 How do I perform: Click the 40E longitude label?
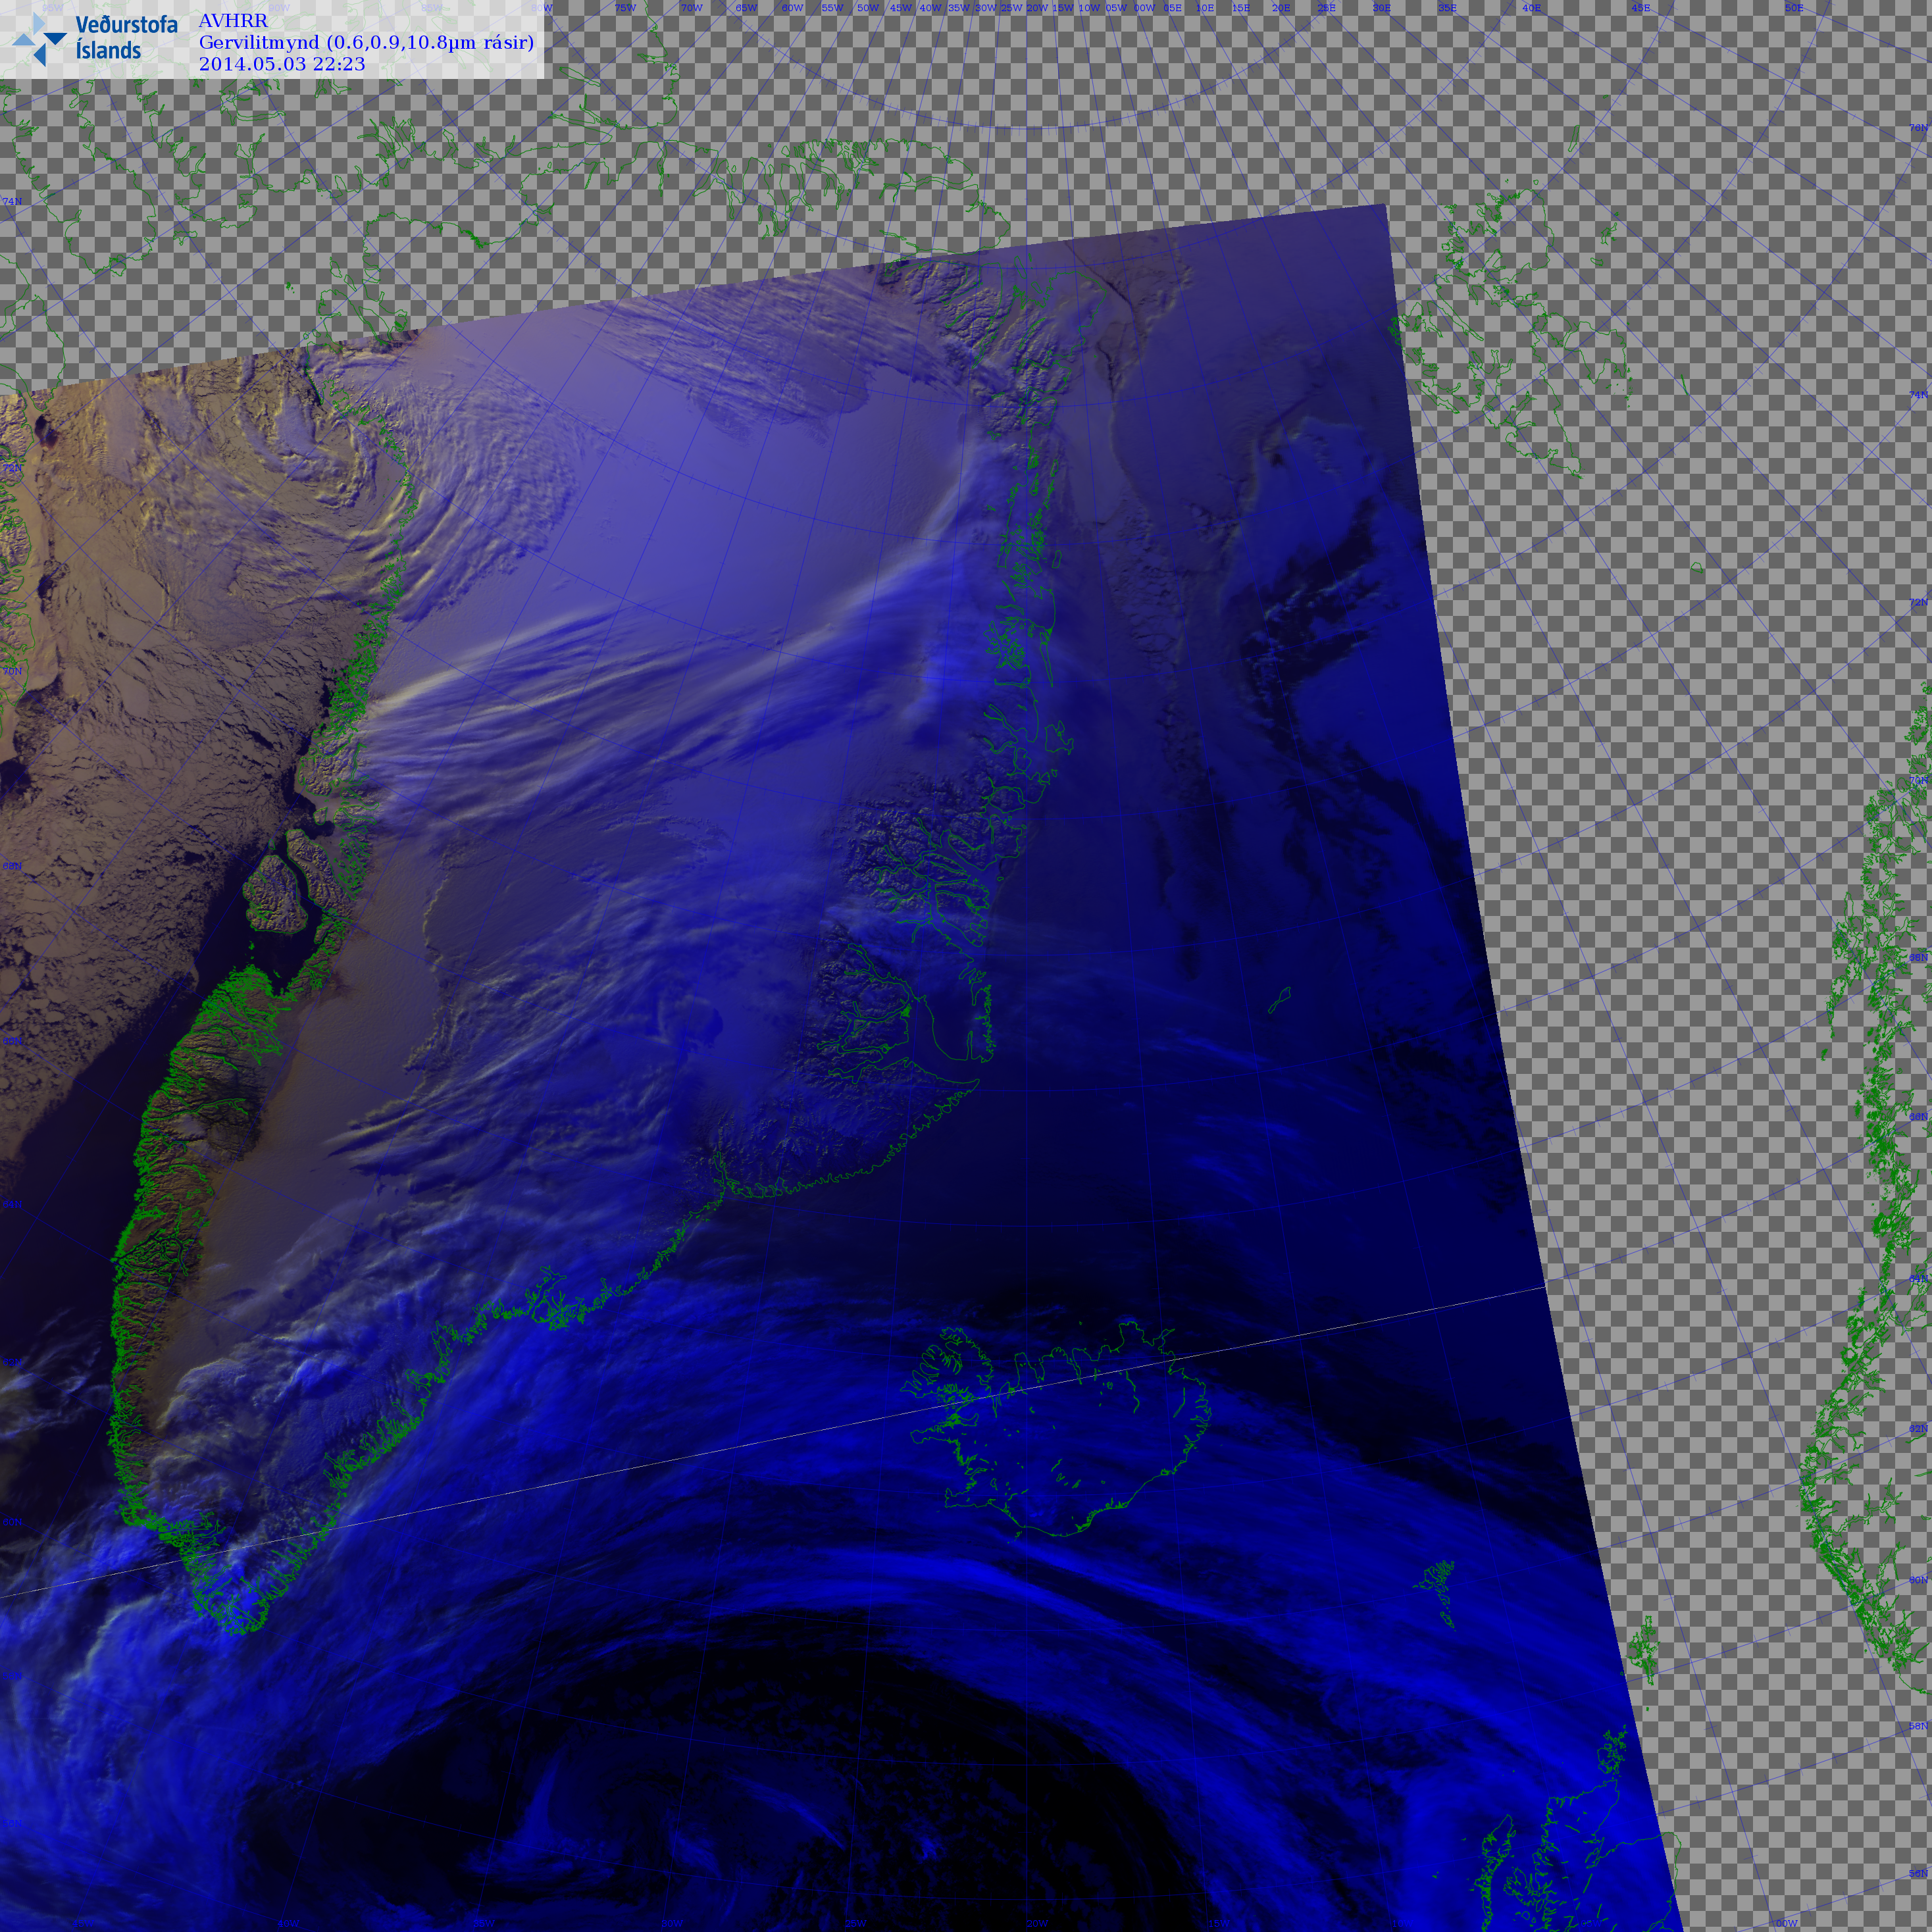tap(1531, 8)
